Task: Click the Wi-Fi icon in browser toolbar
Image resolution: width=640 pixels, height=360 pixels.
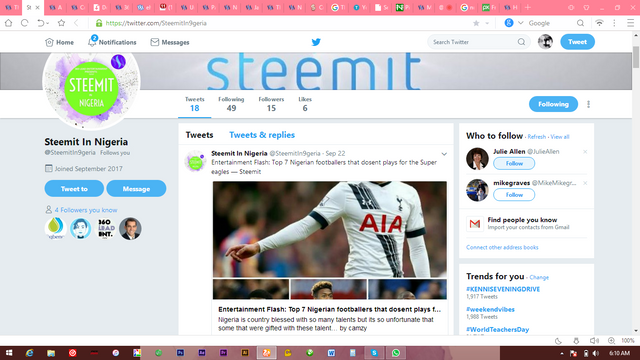Action: tap(599, 23)
